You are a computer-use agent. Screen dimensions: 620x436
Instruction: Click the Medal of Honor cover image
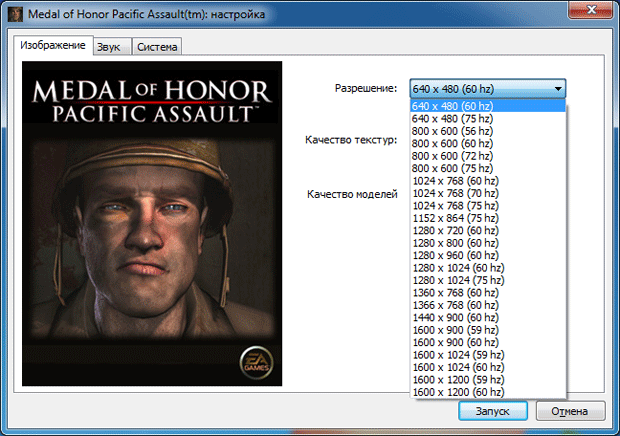(152, 223)
